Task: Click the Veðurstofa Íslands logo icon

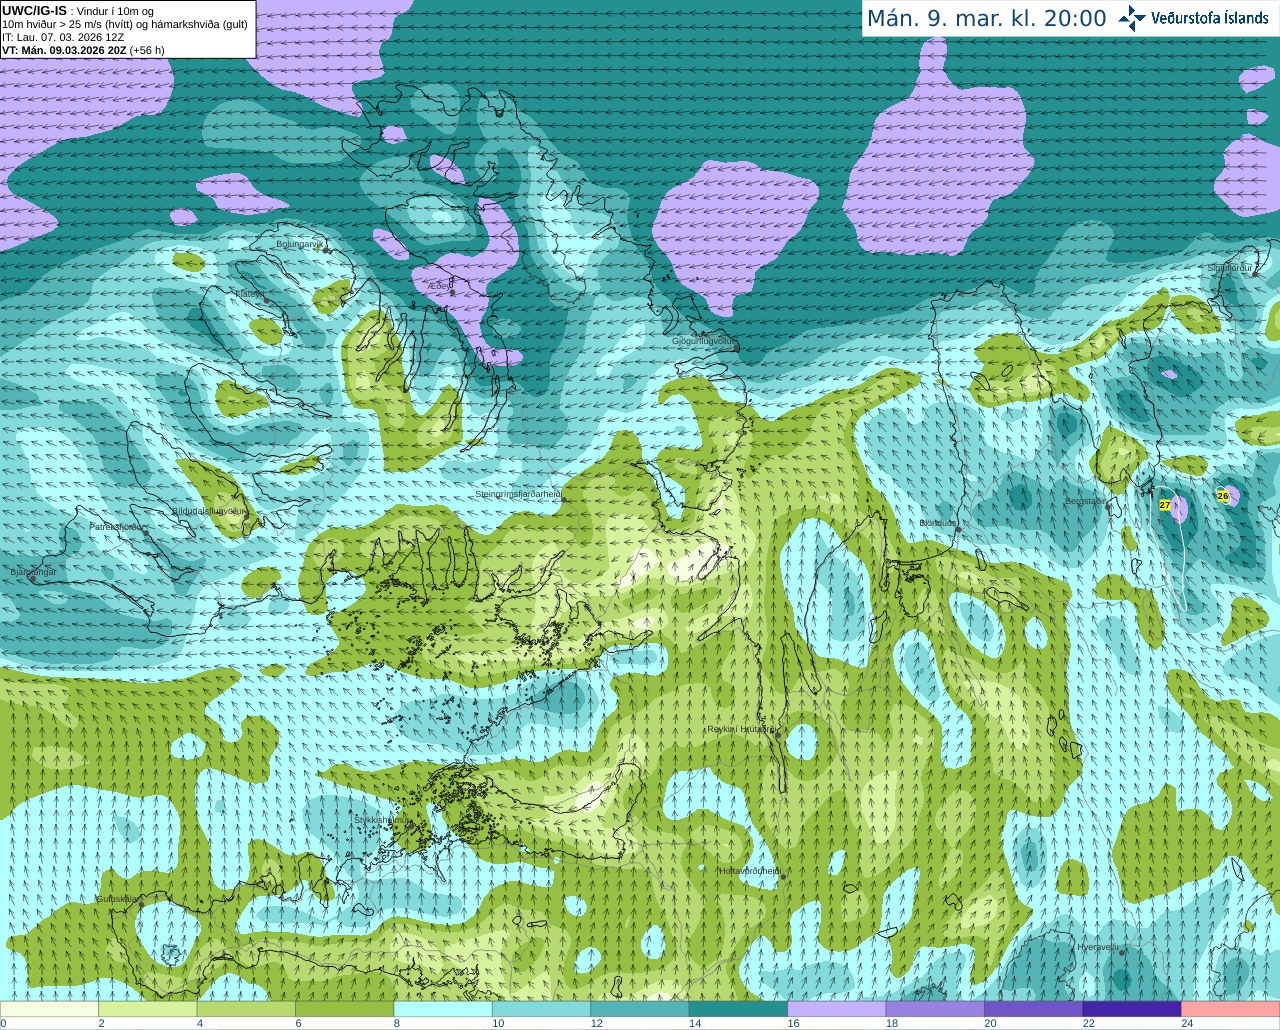Action: pos(1132,18)
